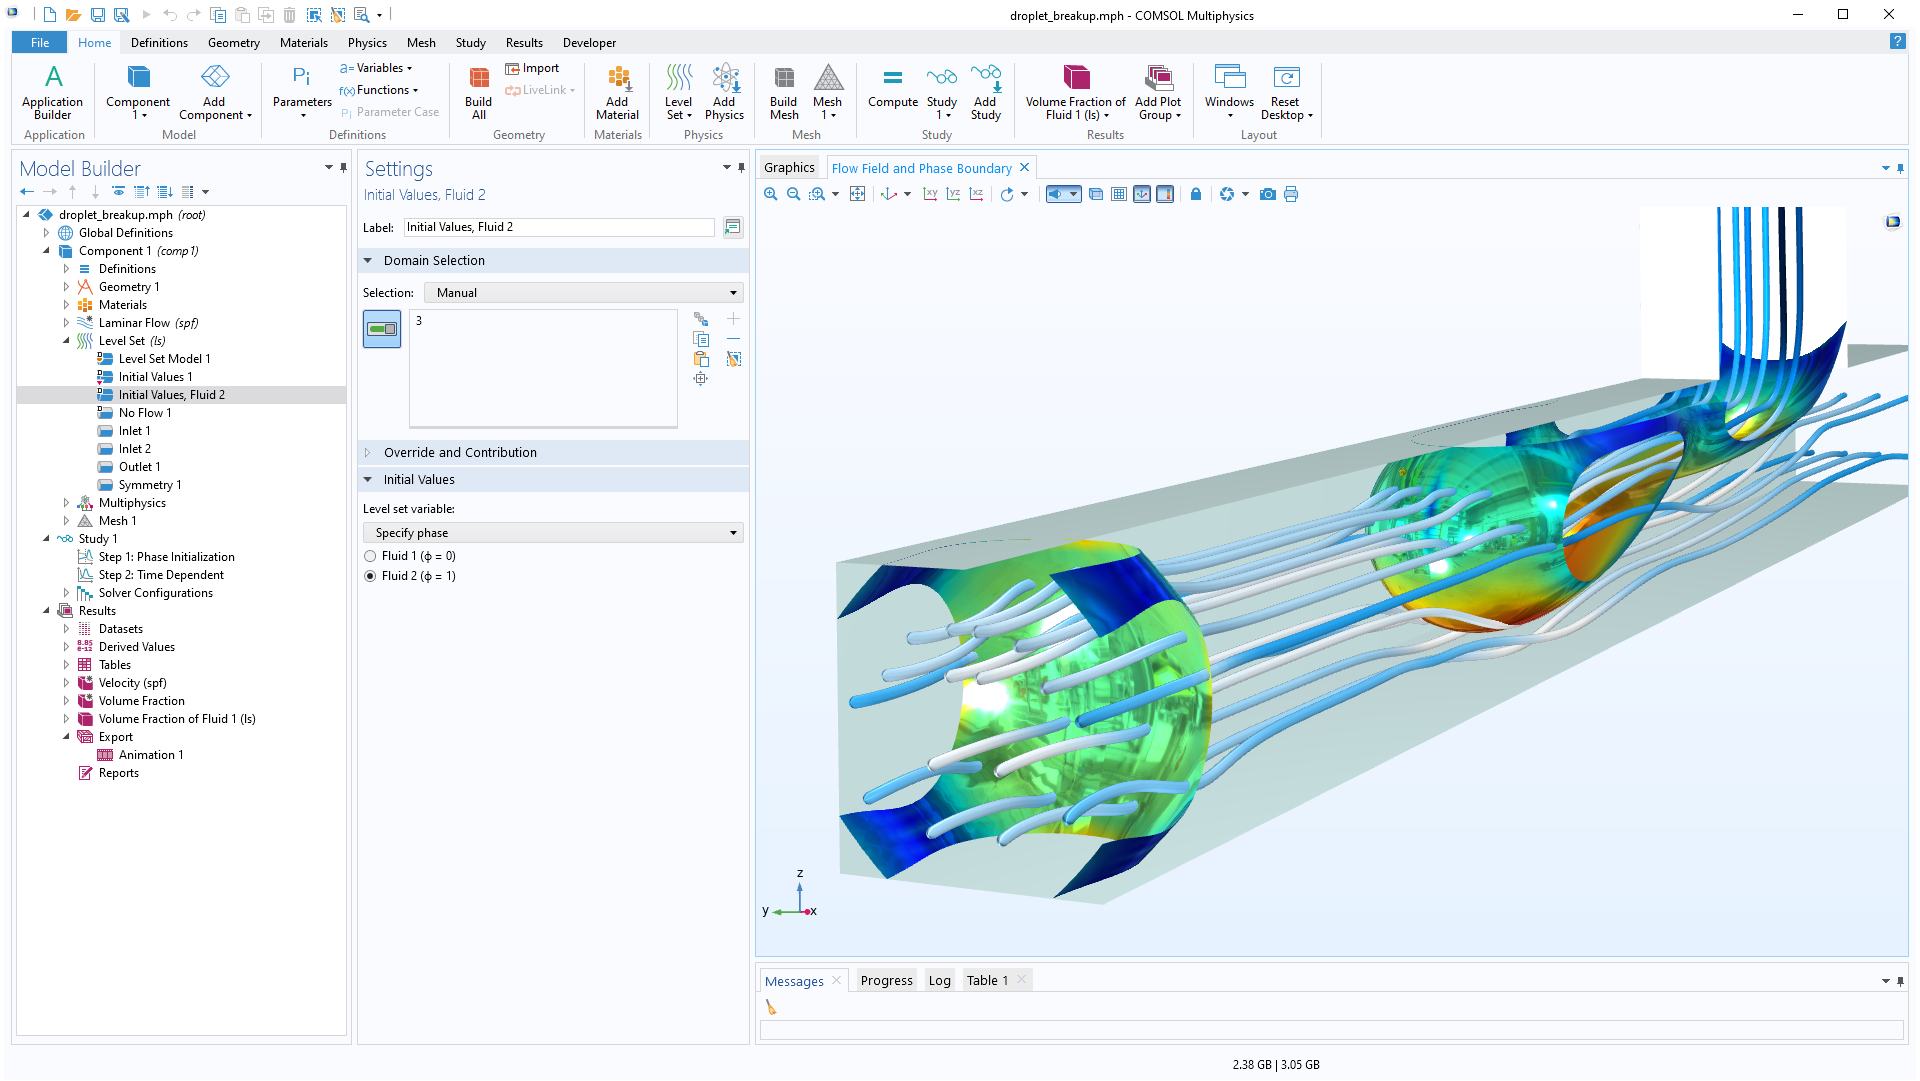Toggle the Activate Selection switch

pyautogui.click(x=382, y=329)
